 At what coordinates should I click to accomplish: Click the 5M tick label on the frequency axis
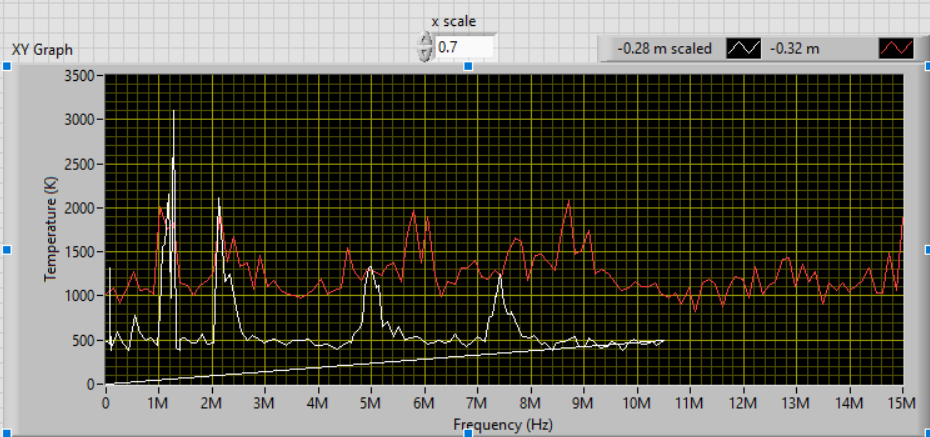coord(371,403)
